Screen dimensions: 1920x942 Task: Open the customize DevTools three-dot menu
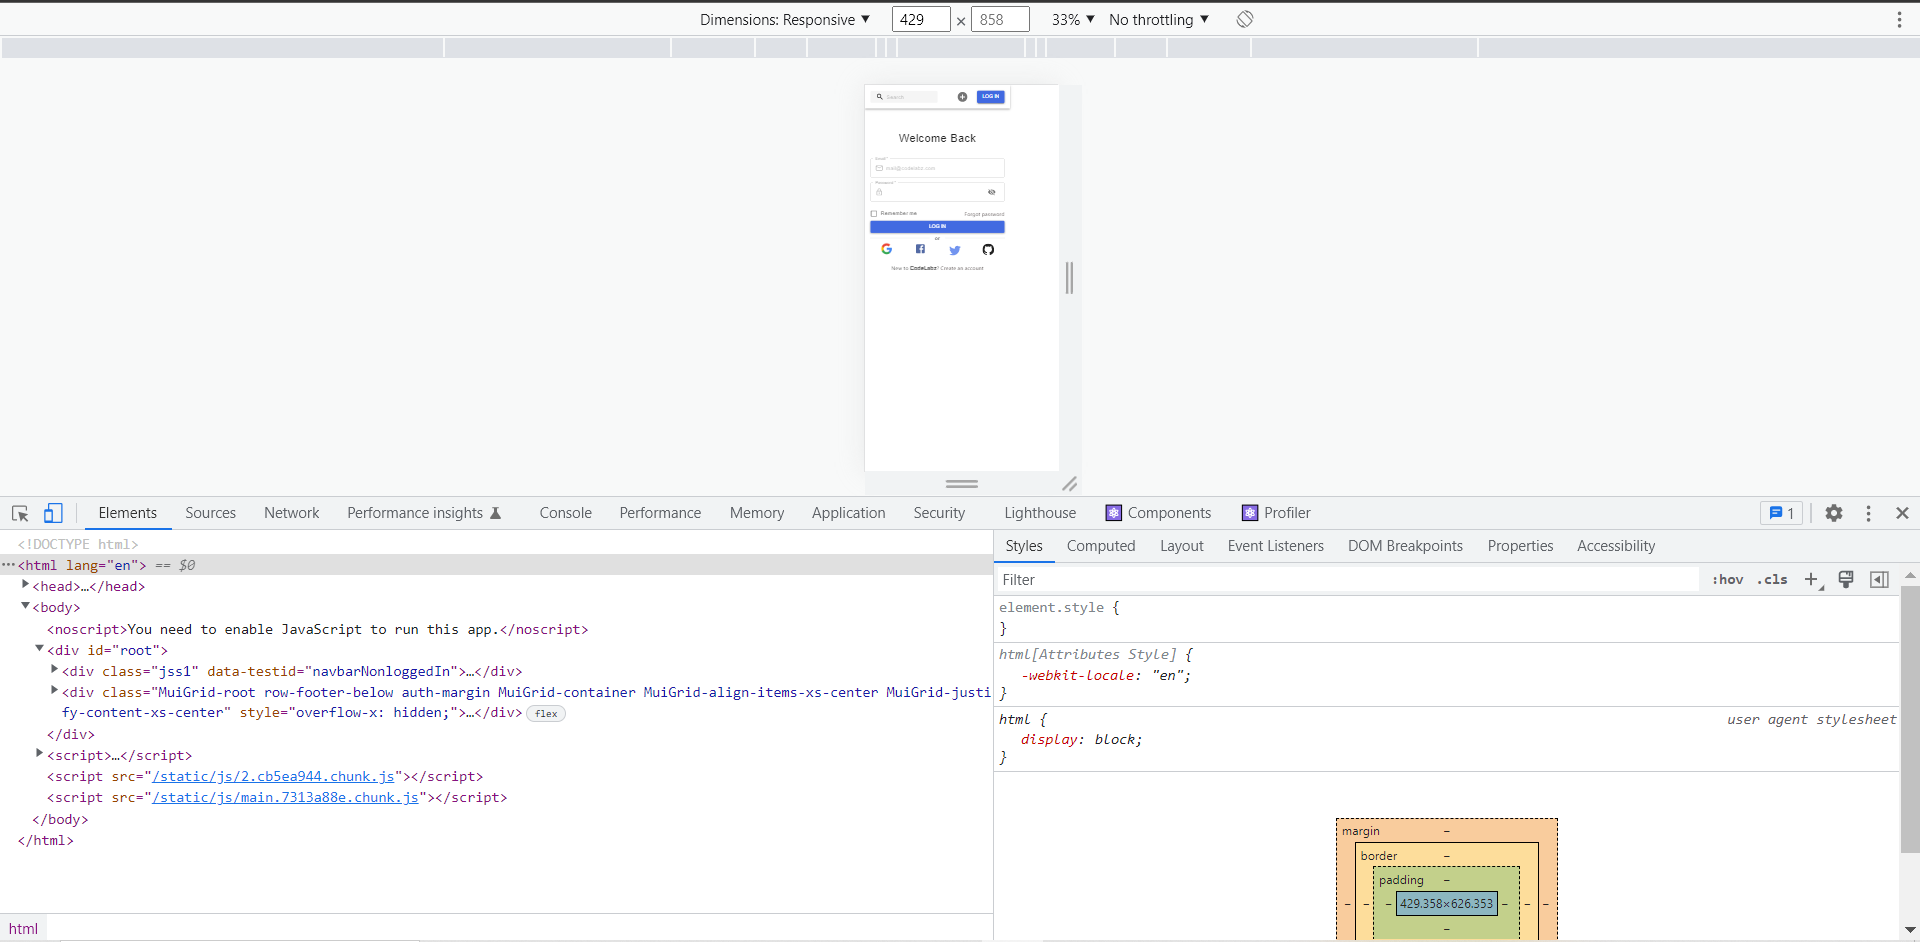click(1869, 513)
